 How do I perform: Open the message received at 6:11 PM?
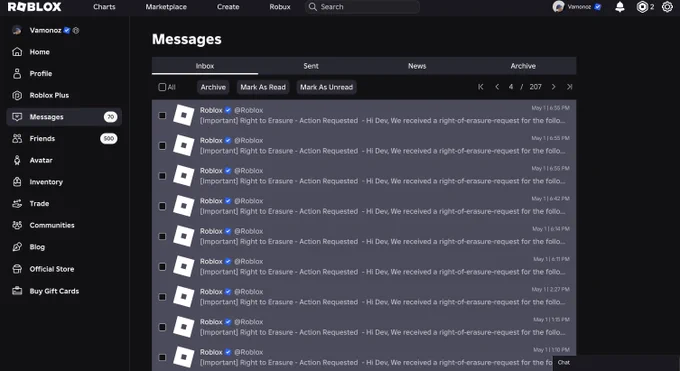pos(364,267)
